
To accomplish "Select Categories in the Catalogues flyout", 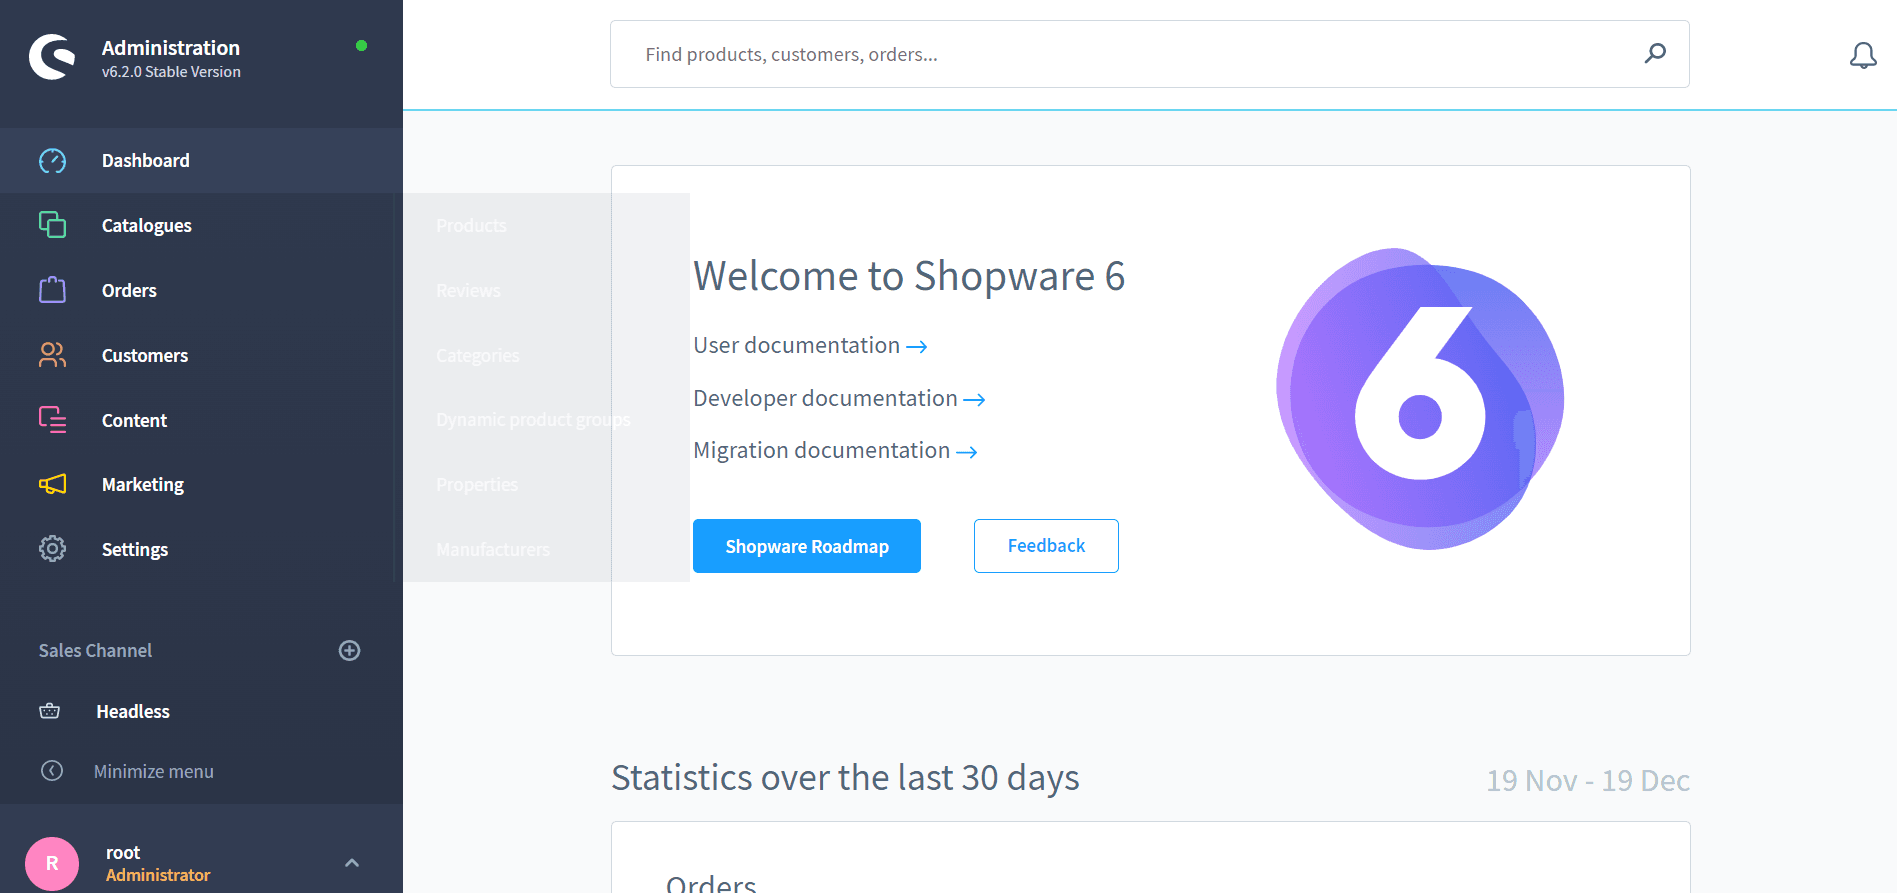I will [x=477, y=356].
